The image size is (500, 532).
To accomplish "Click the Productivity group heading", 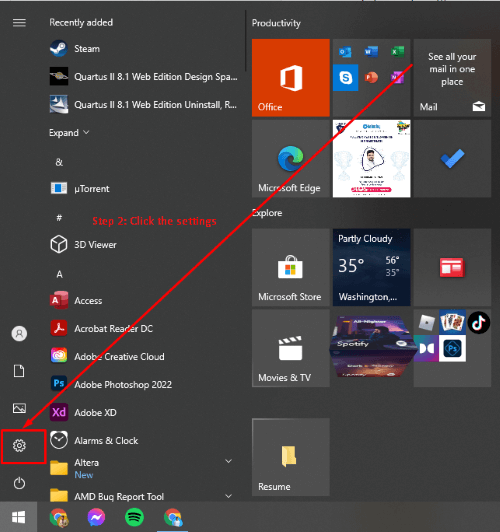I will (276, 23).
